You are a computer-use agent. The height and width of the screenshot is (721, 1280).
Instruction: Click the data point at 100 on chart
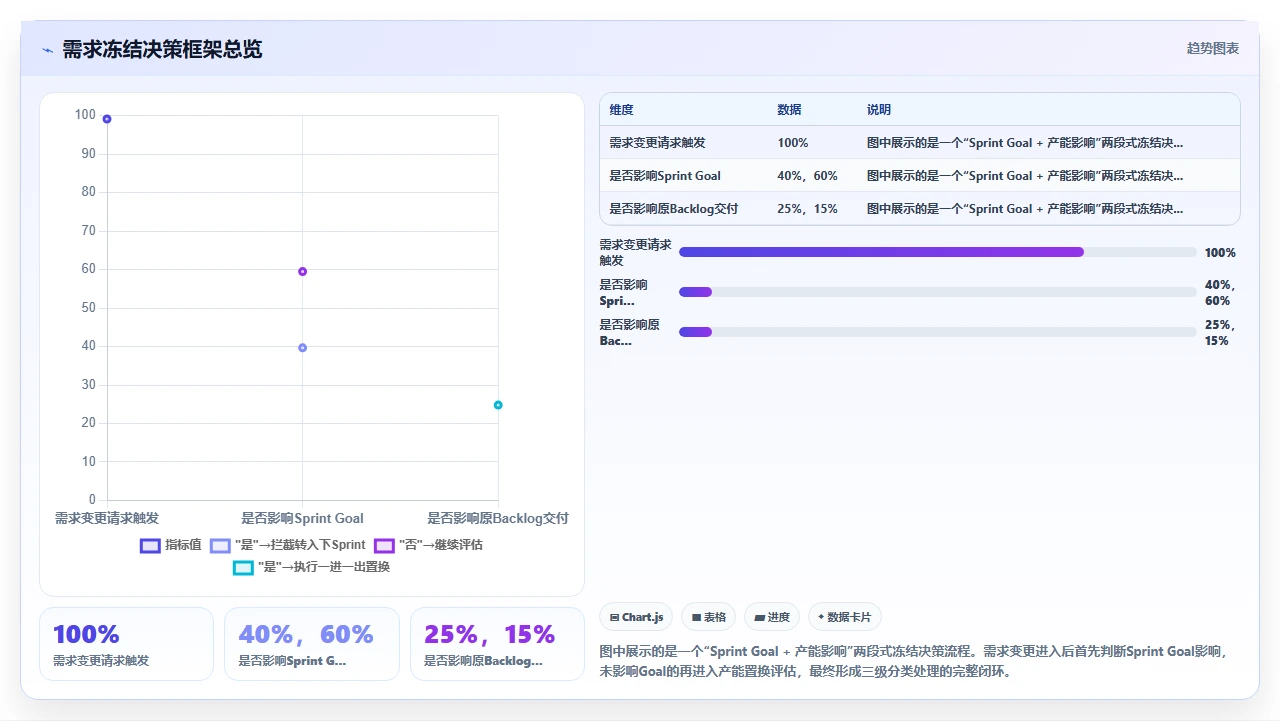[107, 119]
